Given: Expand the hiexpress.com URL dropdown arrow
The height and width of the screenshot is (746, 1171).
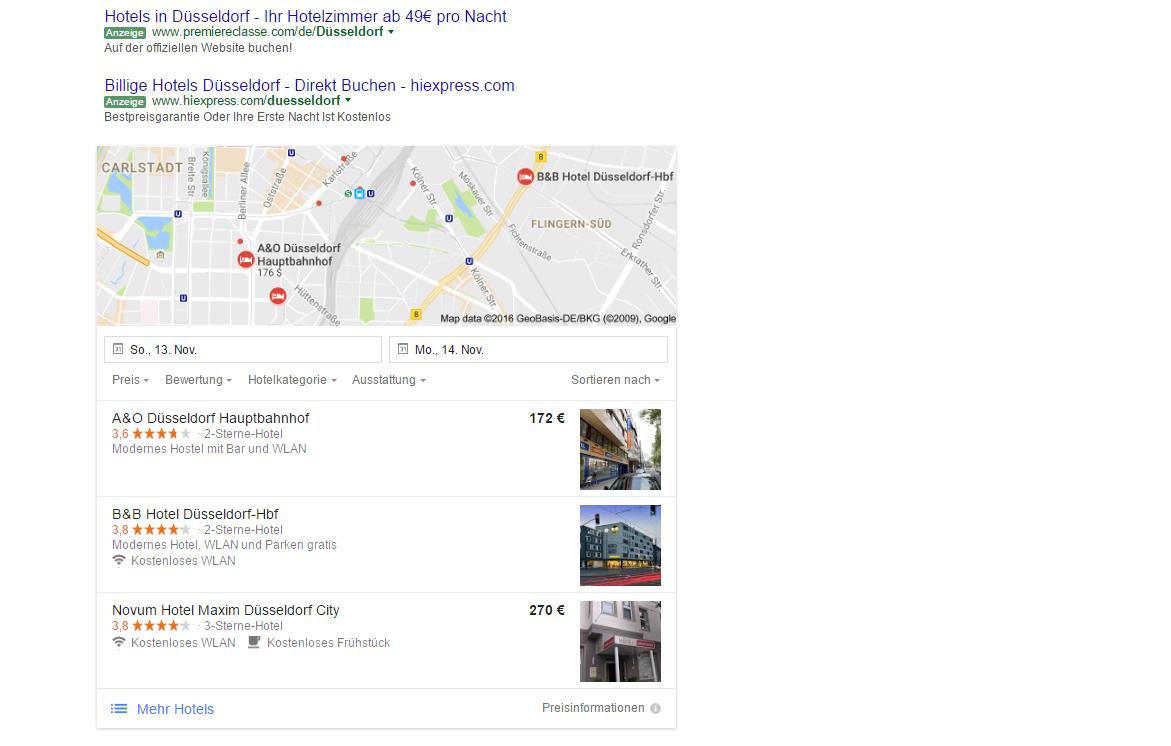Looking at the screenshot, I should click(x=347, y=101).
